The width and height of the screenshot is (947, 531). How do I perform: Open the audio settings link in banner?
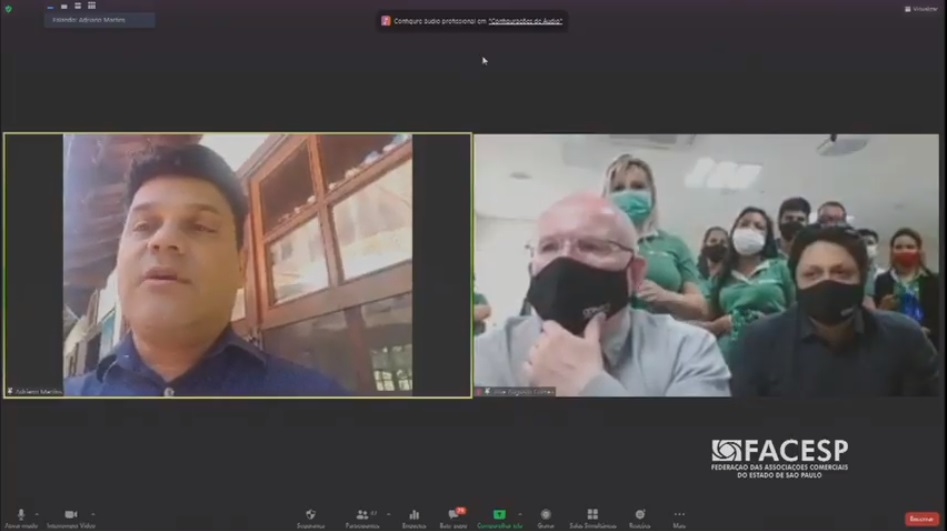tap(525, 21)
